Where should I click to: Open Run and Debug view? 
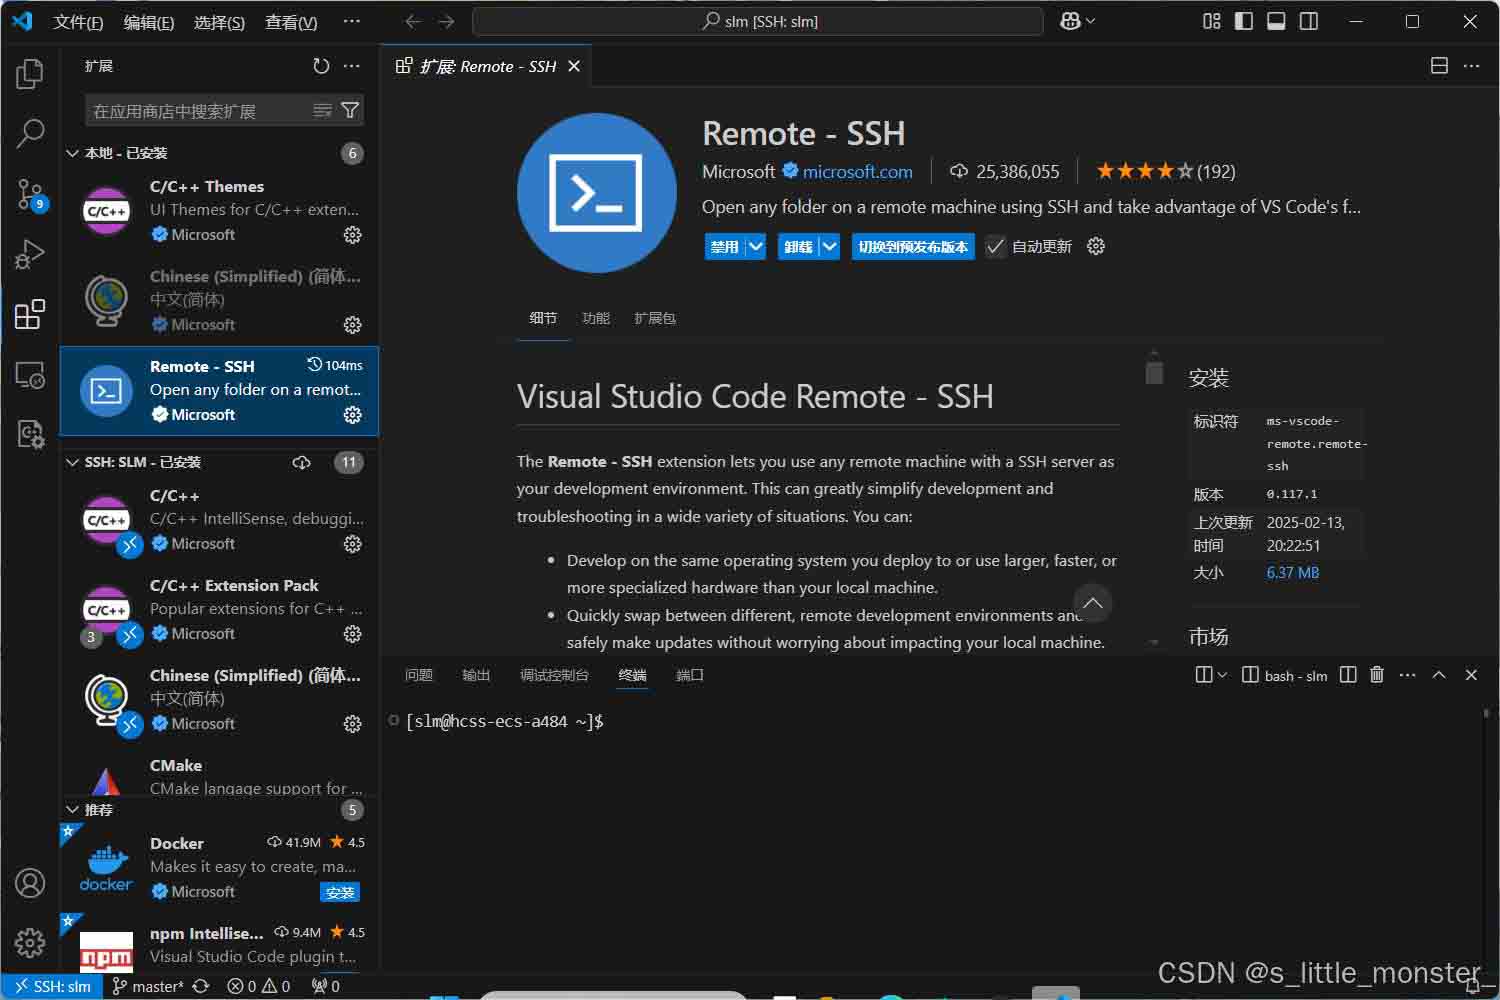point(30,254)
